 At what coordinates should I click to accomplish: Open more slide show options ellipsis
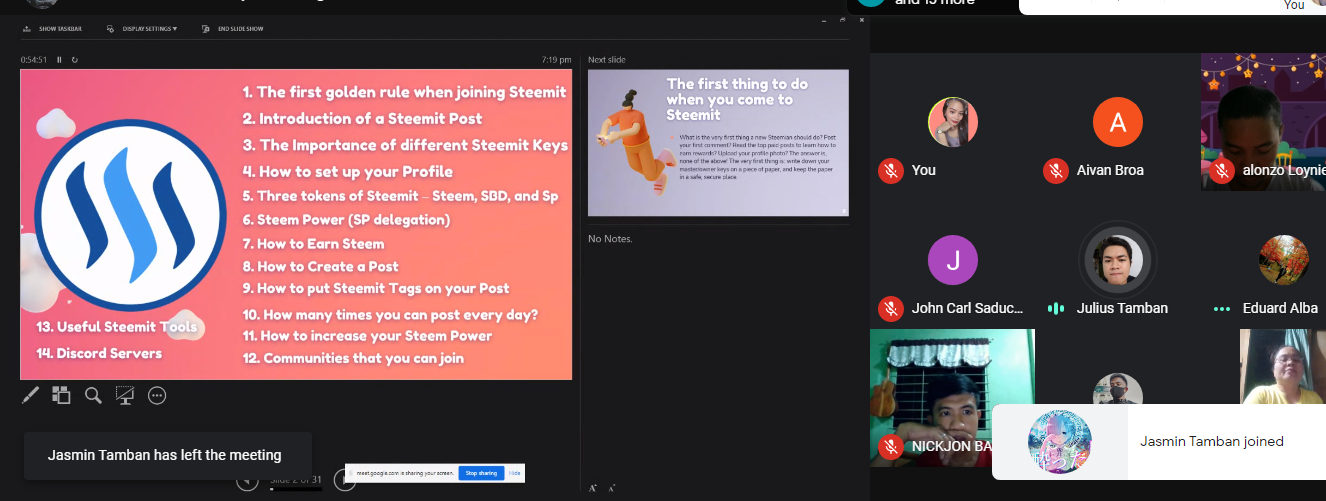(x=157, y=395)
